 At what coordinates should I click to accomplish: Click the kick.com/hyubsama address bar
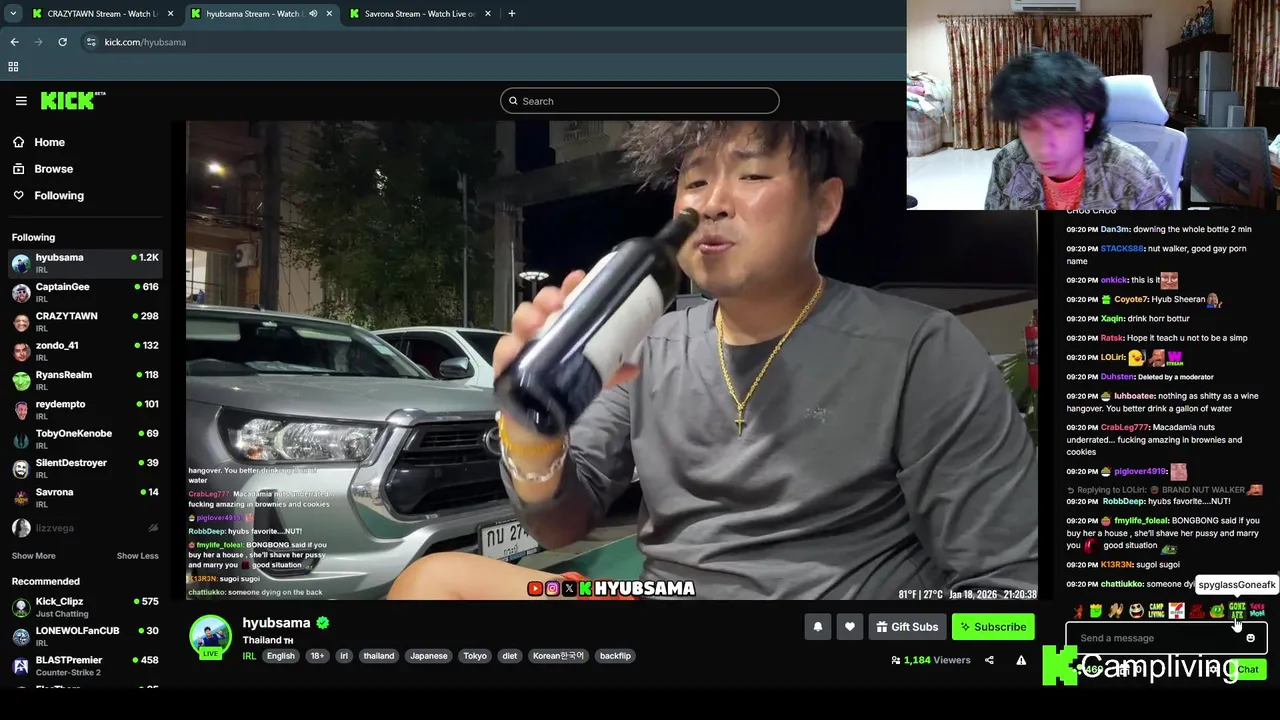[490, 42]
